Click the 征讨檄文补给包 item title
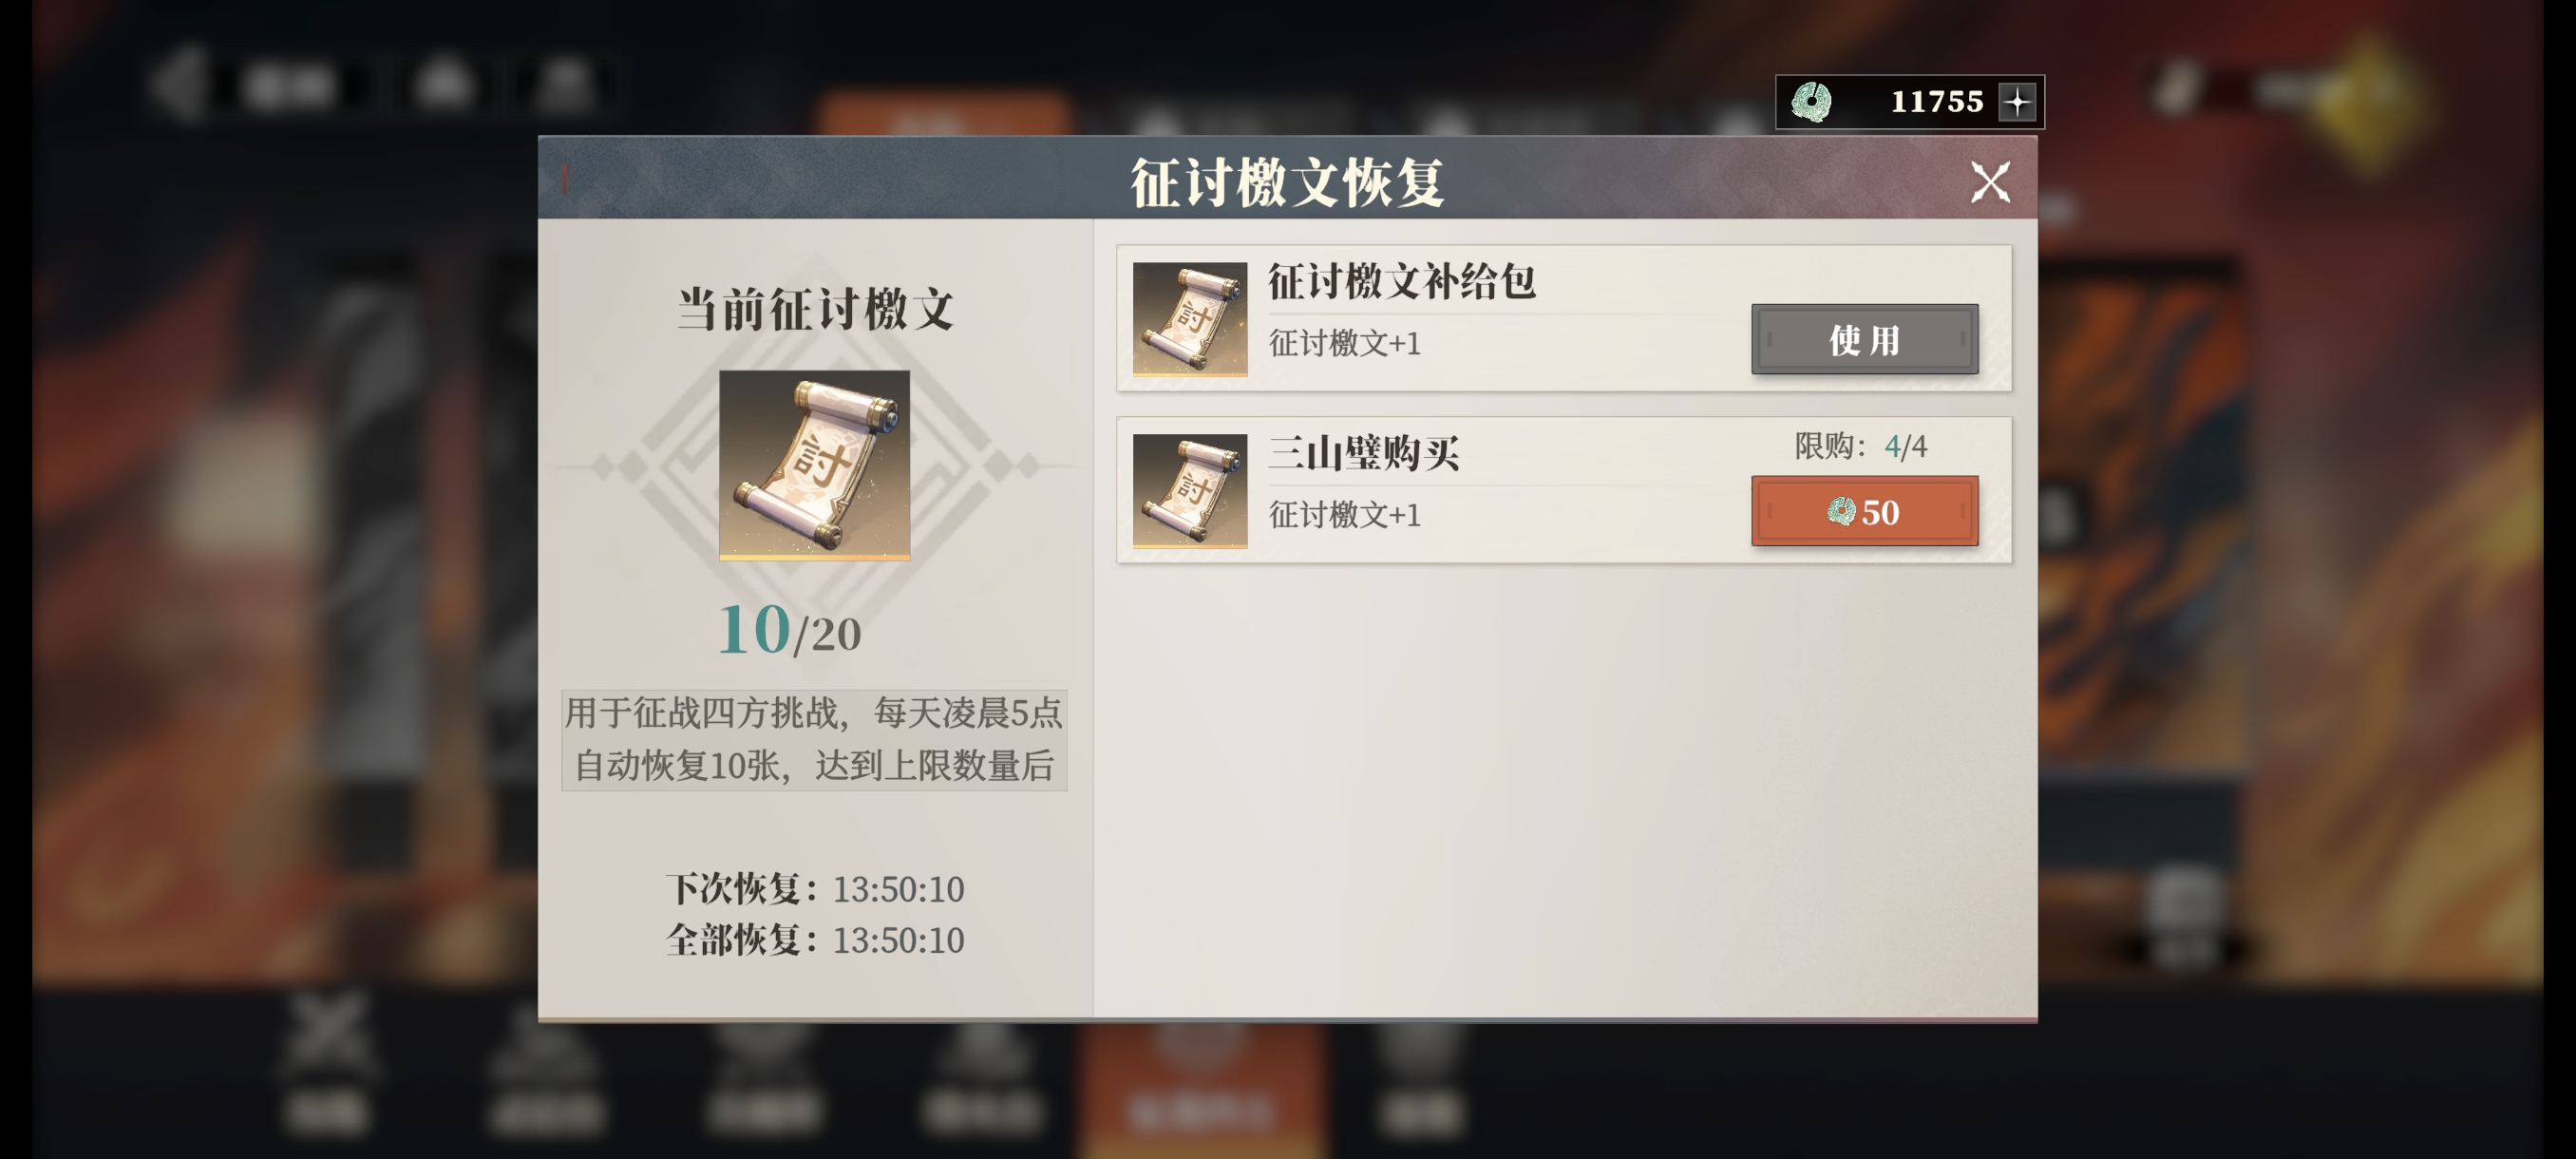The height and width of the screenshot is (1159, 2576). click(1402, 282)
